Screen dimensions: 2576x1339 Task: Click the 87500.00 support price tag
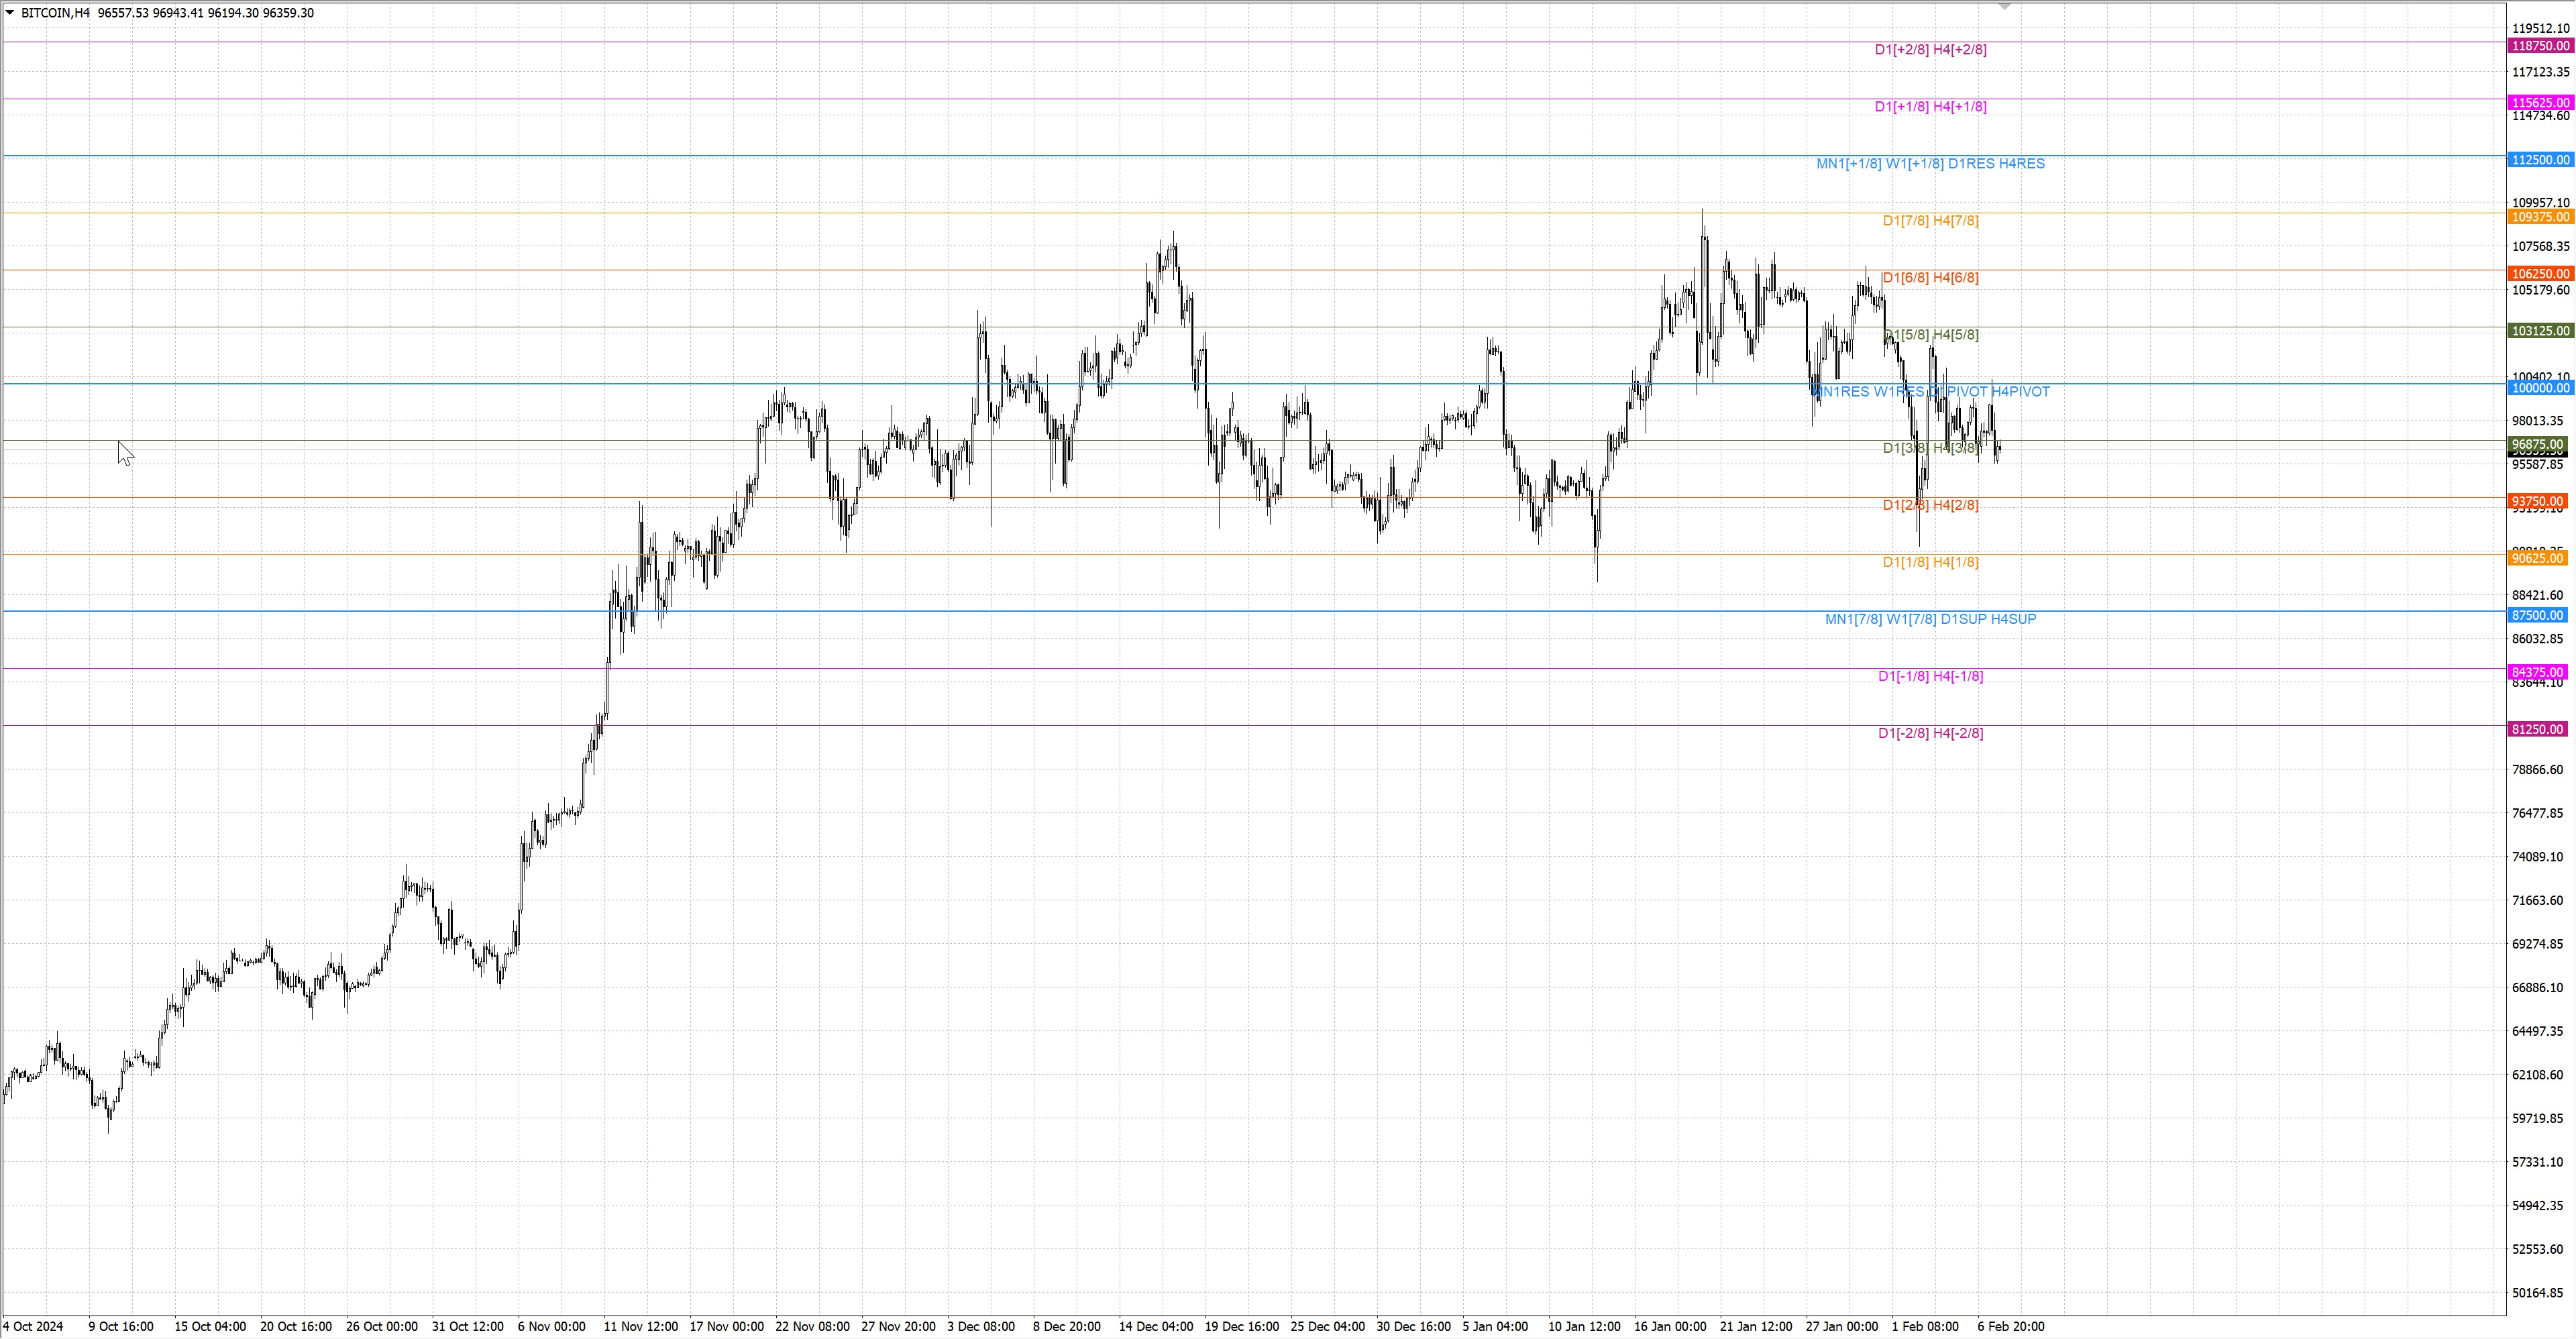[x=2538, y=616]
